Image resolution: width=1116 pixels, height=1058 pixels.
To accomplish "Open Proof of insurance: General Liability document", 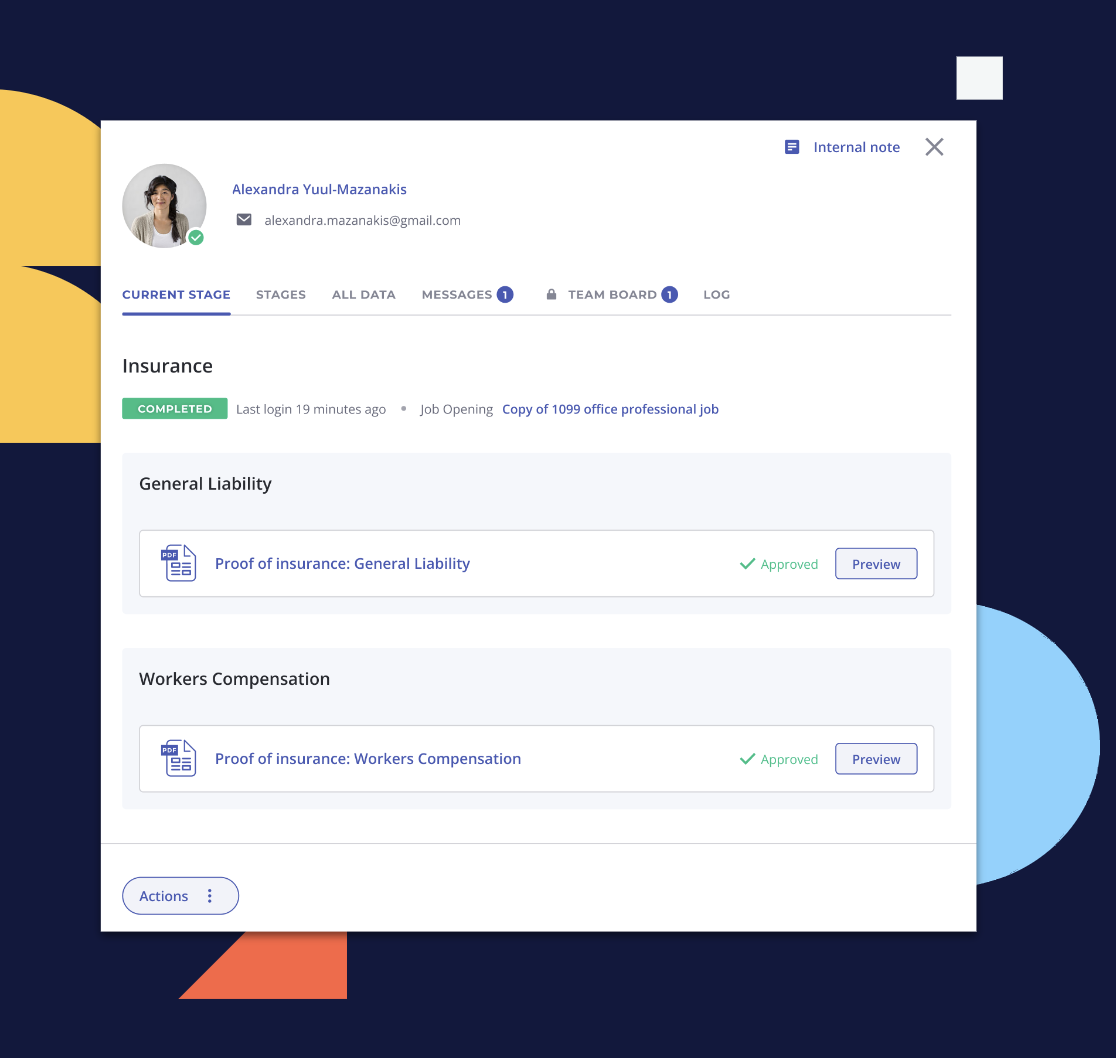I will (x=342, y=564).
